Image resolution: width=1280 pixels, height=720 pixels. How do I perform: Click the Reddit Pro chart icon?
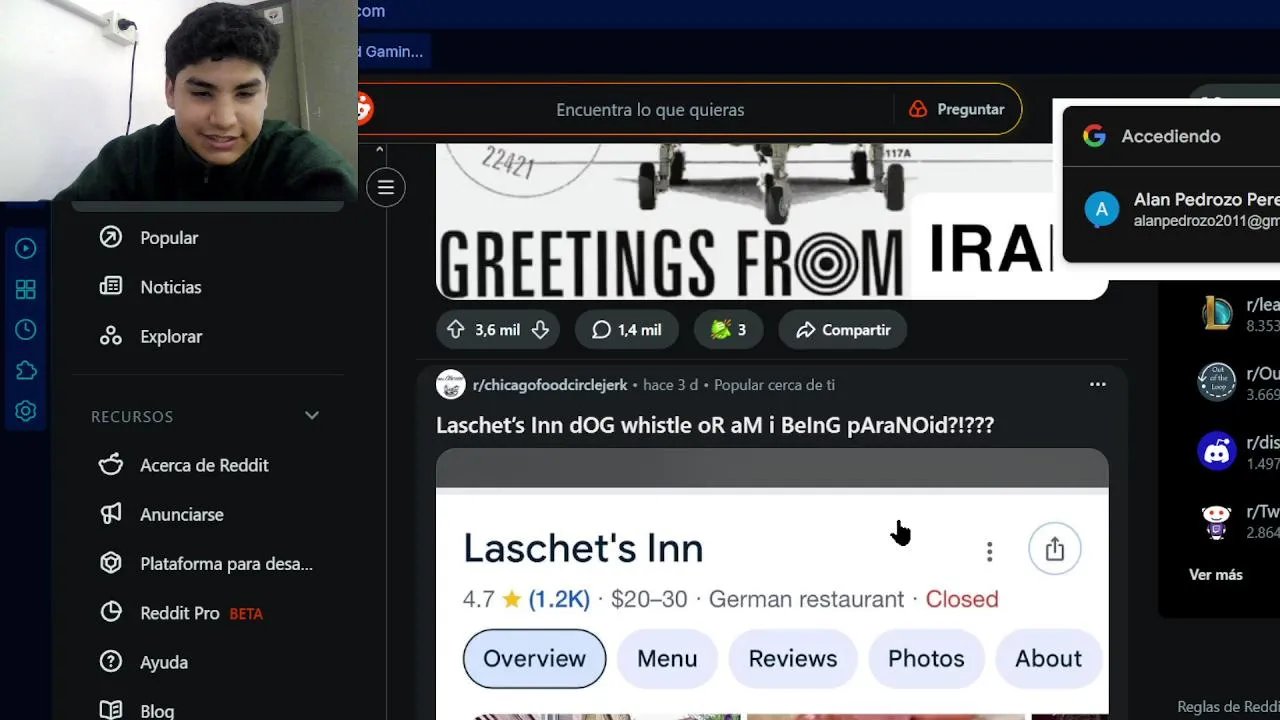[111, 612]
